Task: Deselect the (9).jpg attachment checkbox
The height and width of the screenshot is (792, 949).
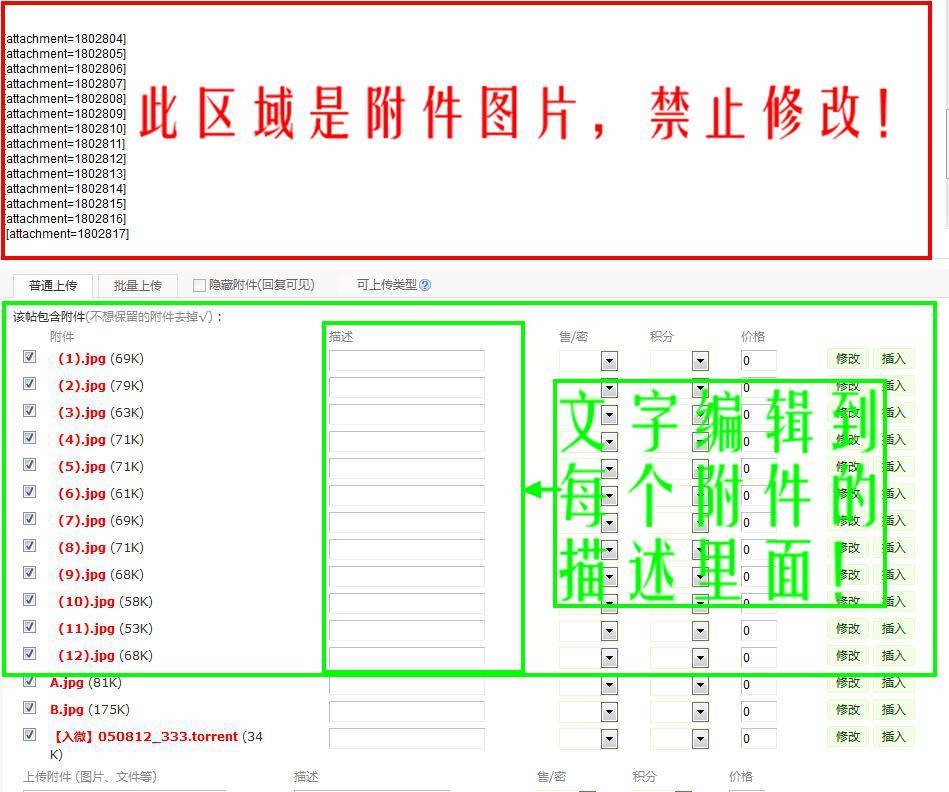Action: [x=30, y=572]
